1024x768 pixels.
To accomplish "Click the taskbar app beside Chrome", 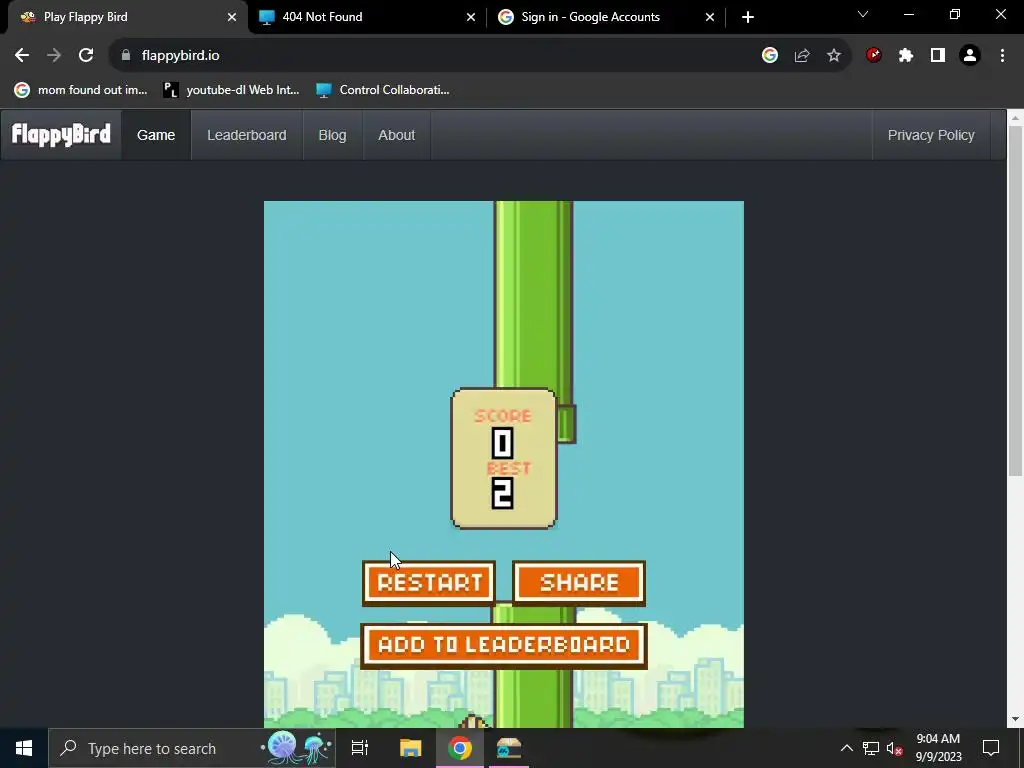I will click(x=509, y=748).
